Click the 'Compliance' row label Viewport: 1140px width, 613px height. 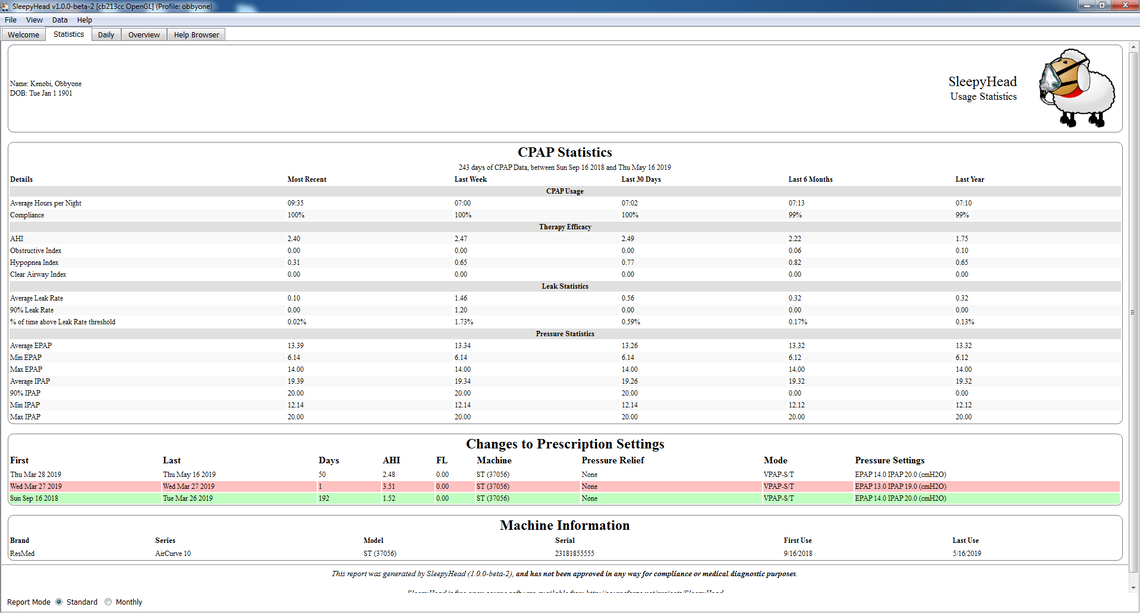coord(27,215)
